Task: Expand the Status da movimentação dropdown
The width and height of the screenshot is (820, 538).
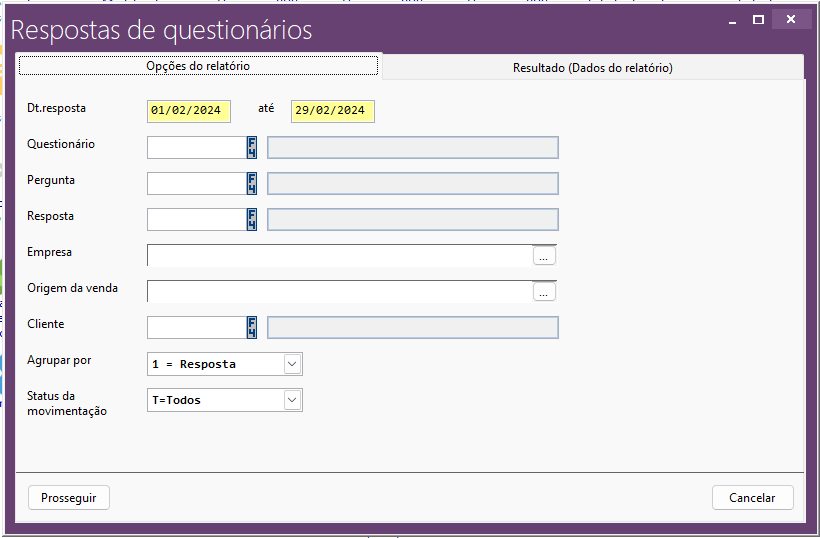Action: pos(292,400)
